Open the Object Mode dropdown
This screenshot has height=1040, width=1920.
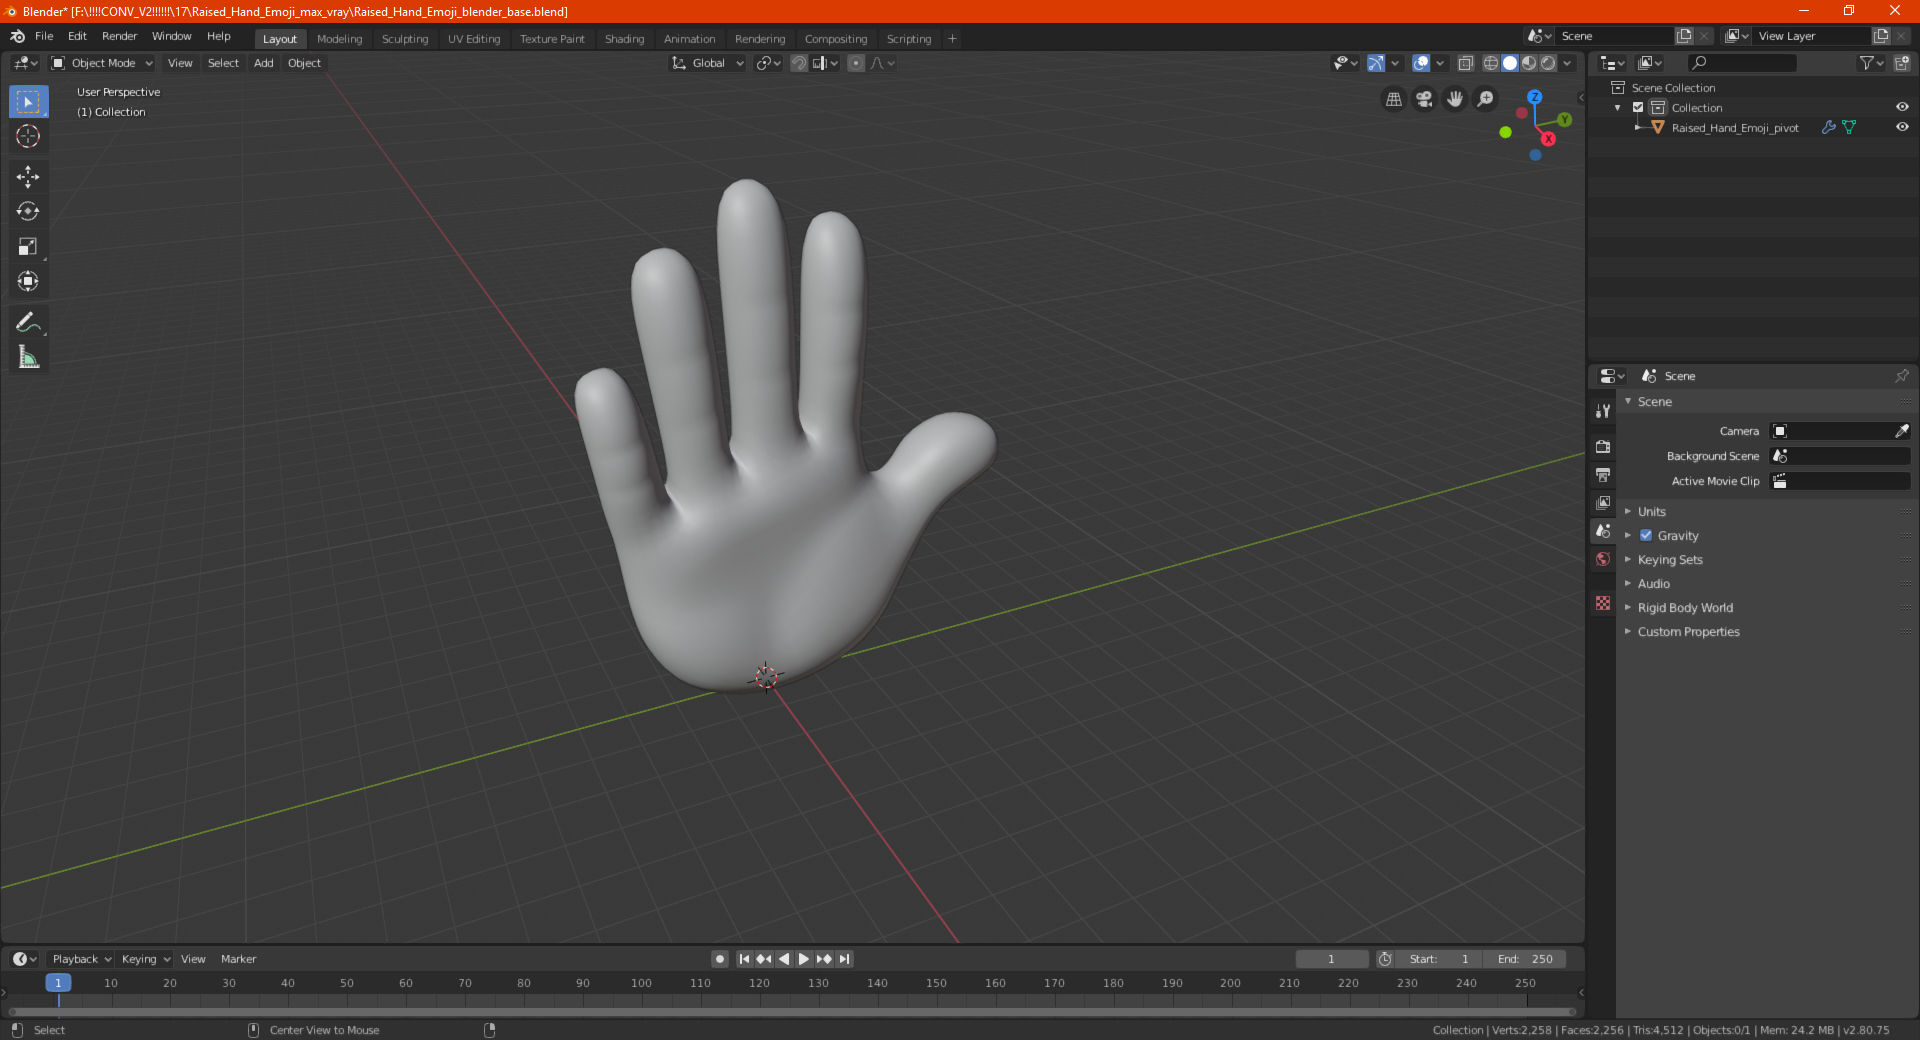101,63
